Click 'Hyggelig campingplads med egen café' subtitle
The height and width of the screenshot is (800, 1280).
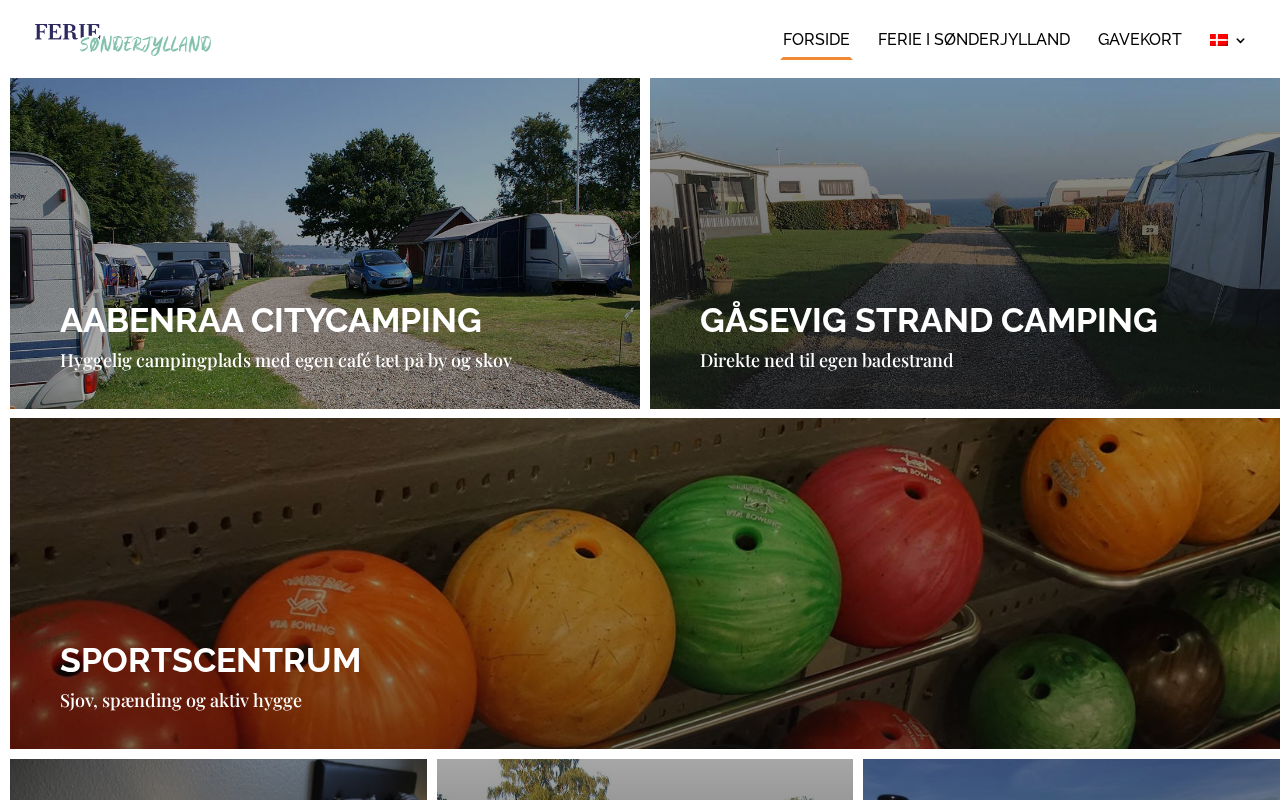tap(286, 360)
